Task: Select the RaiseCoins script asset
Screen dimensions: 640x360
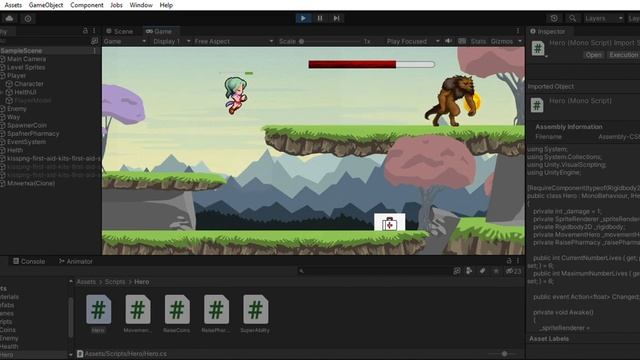Action: tap(177, 314)
